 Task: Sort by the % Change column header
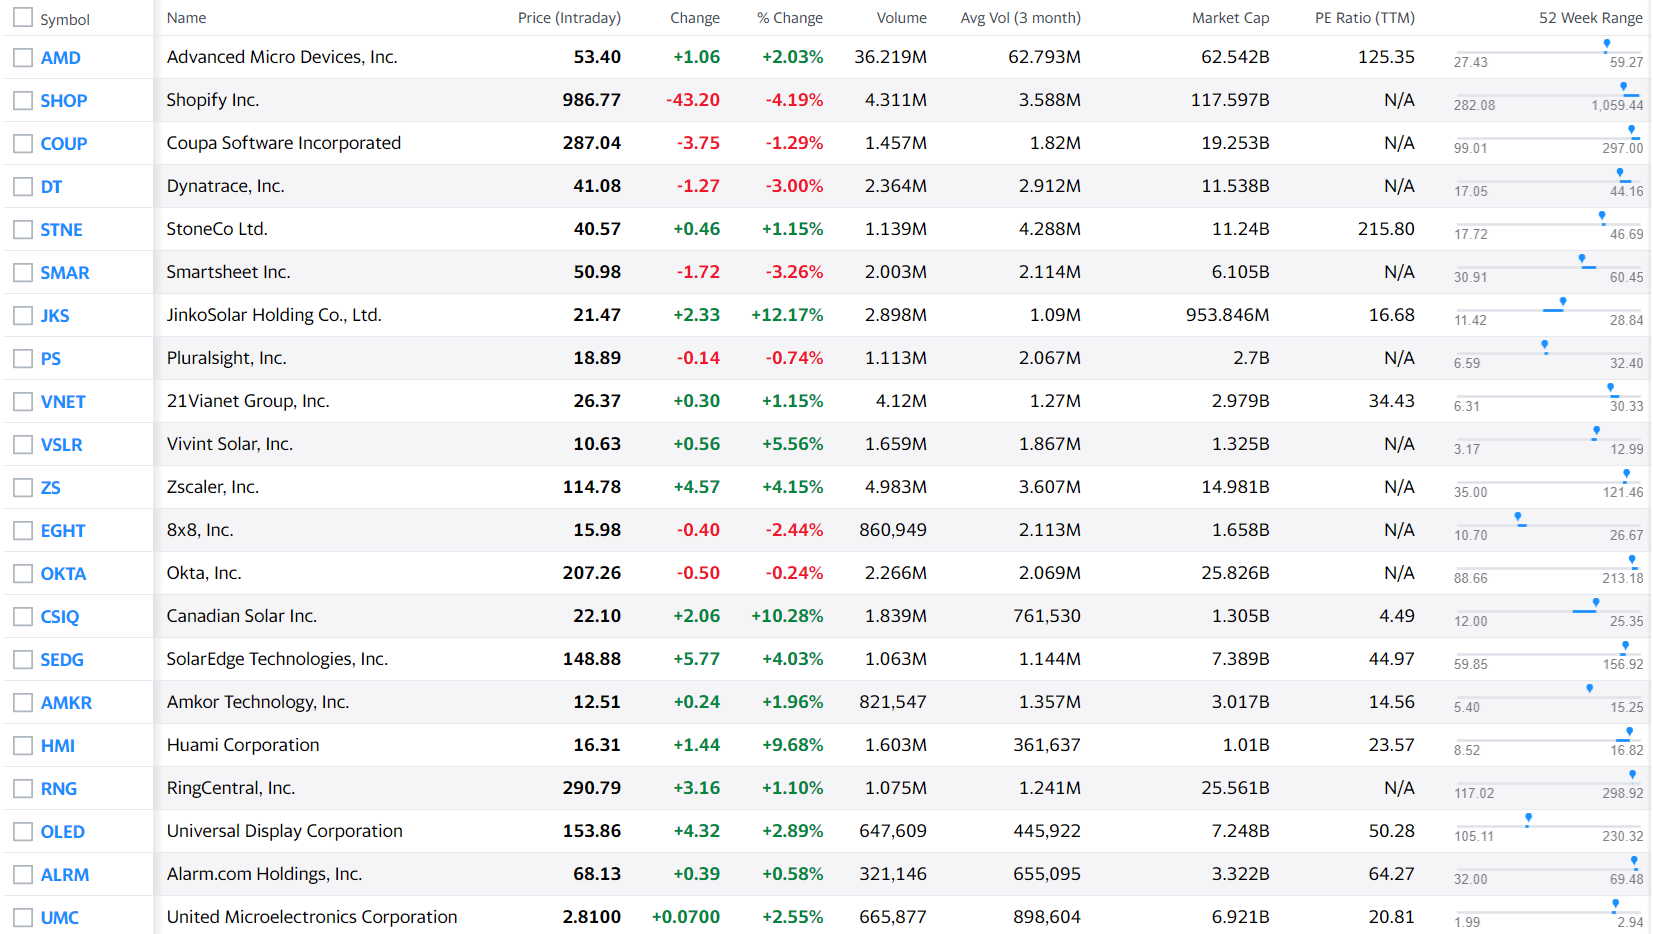pos(789,18)
